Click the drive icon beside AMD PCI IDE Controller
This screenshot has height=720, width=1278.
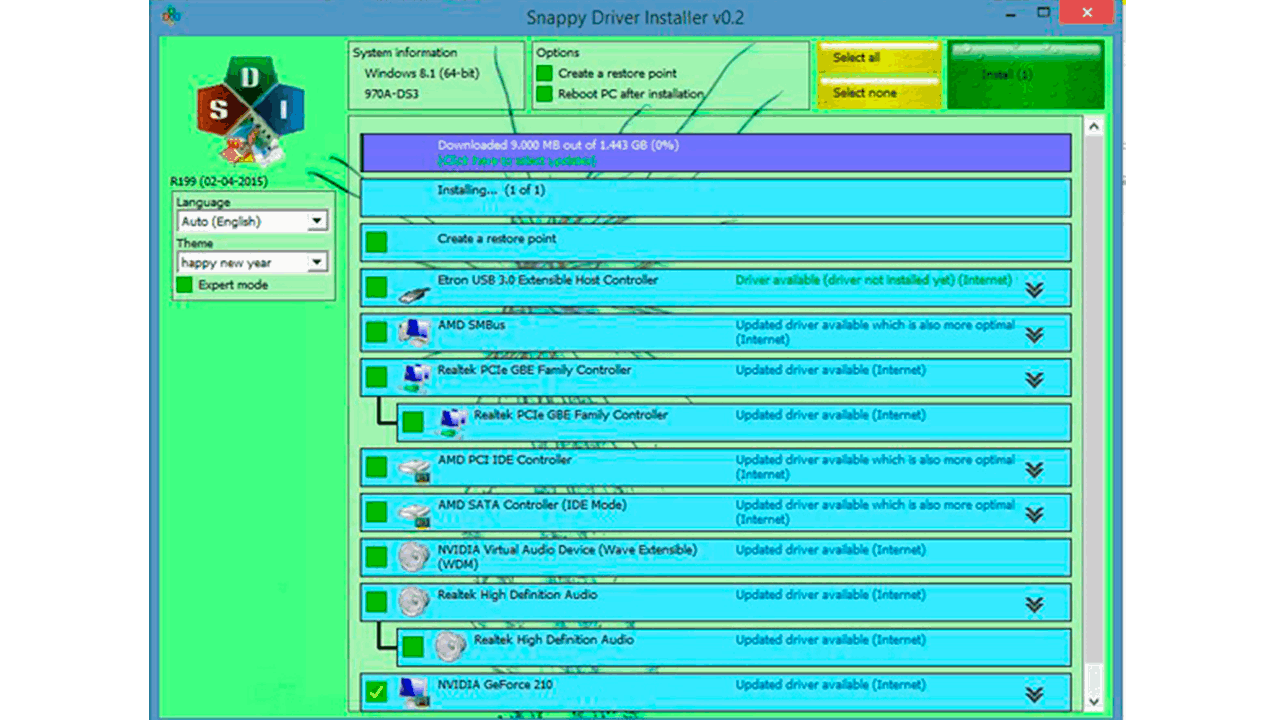coord(414,468)
